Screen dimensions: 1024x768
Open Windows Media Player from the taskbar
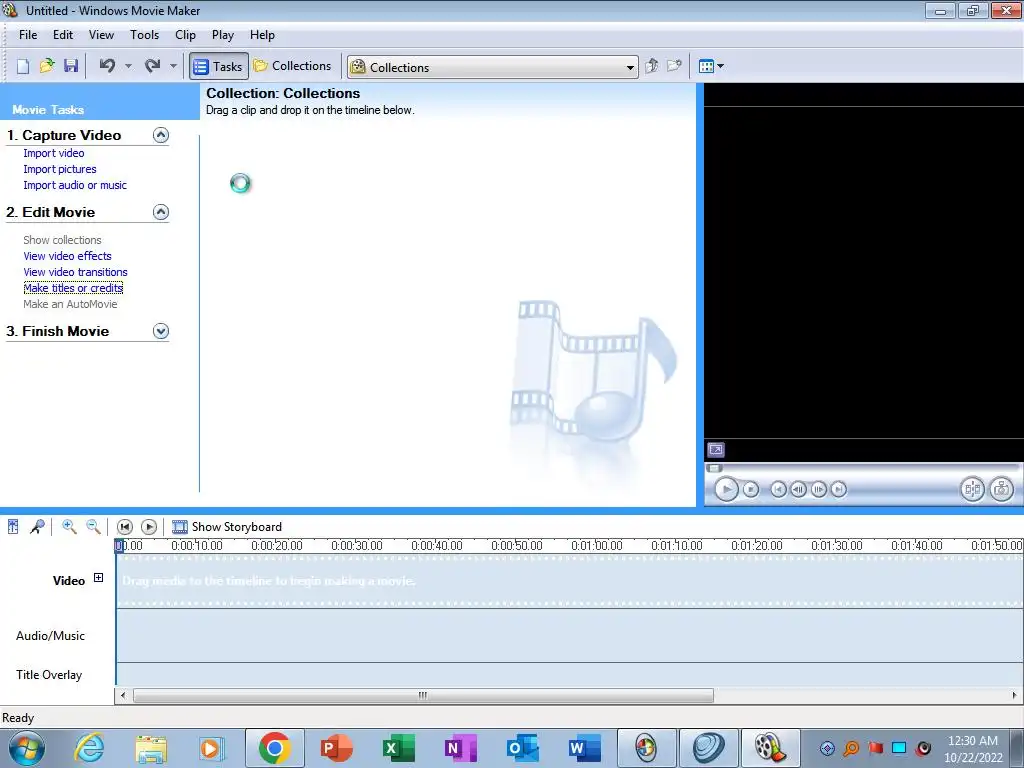point(210,748)
